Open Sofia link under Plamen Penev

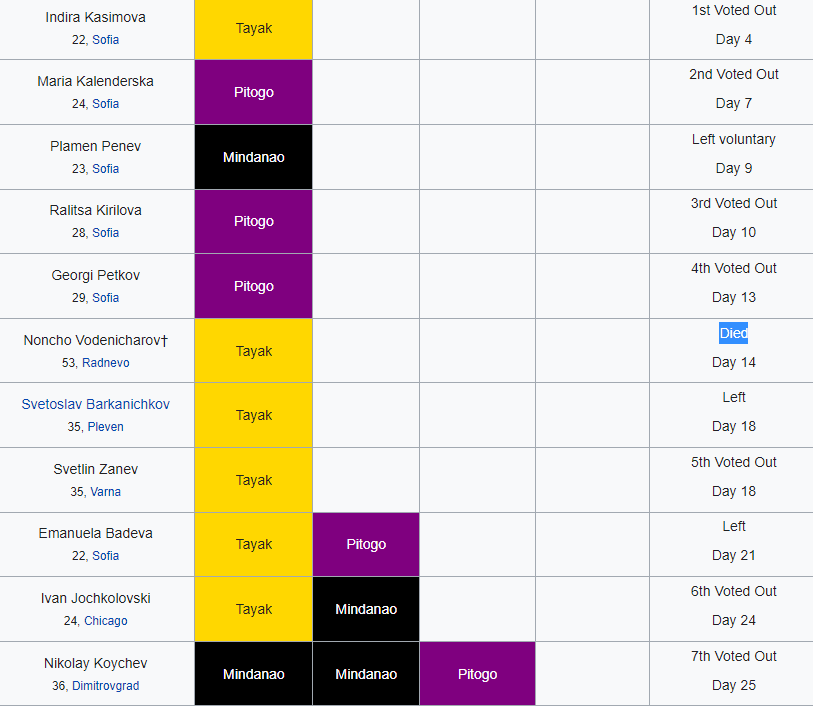click(x=105, y=168)
